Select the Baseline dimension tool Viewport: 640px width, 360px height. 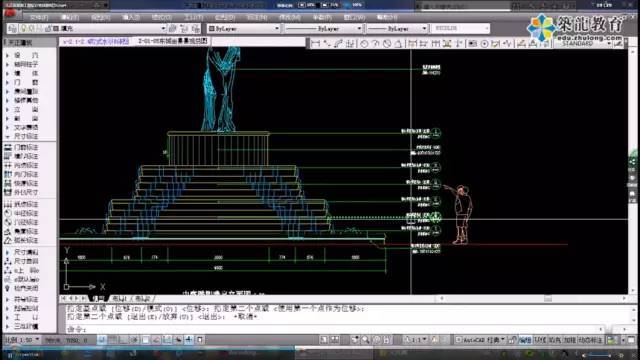[x=423, y=43]
